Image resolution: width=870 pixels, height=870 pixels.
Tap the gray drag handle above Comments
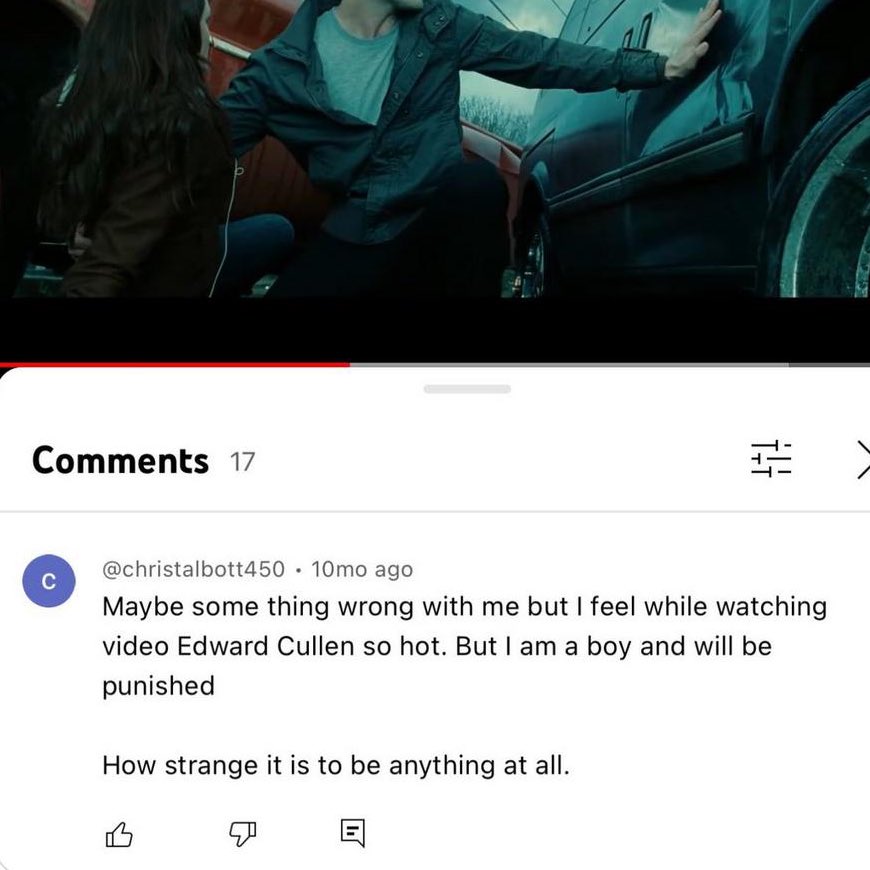(x=467, y=389)
